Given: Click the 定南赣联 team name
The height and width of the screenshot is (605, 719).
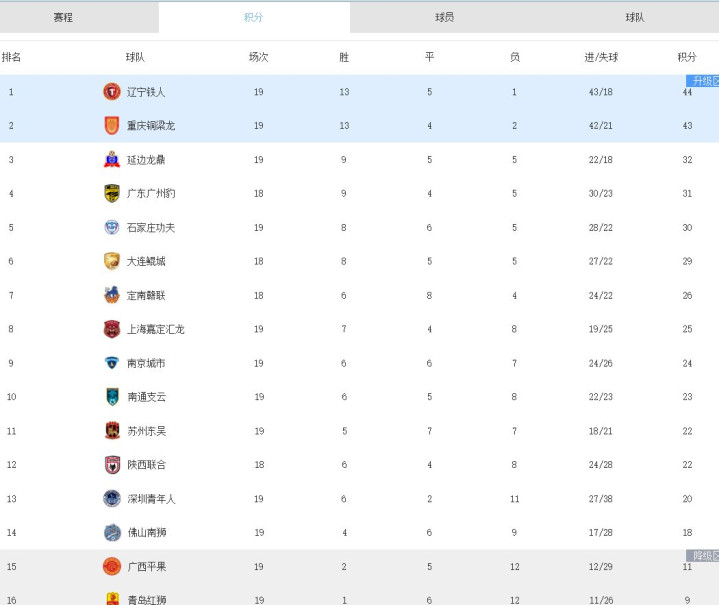Looking at the screenshot, I should point(146,295).
